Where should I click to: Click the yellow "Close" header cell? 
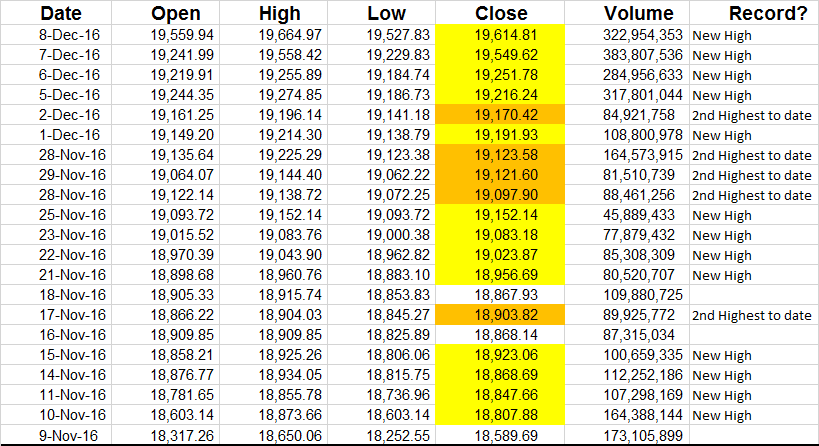pyautogui.click(x=502, y=14)
